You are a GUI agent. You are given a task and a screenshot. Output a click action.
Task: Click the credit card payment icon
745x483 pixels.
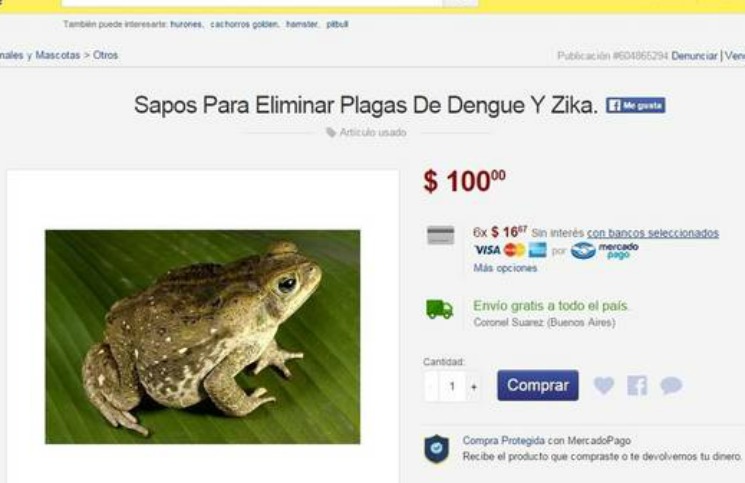click(x=440, y=236)
